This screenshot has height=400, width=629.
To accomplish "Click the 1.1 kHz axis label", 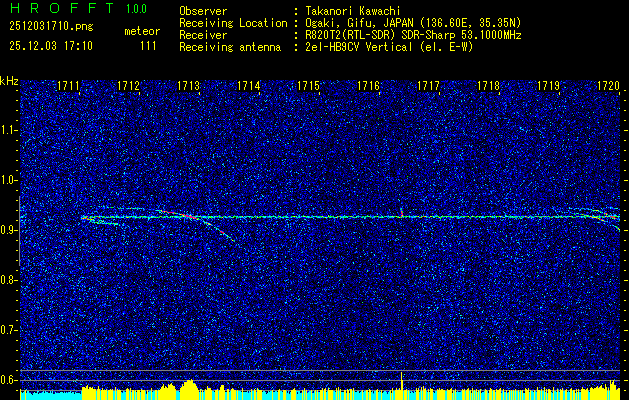I will [x=8, y=130].
